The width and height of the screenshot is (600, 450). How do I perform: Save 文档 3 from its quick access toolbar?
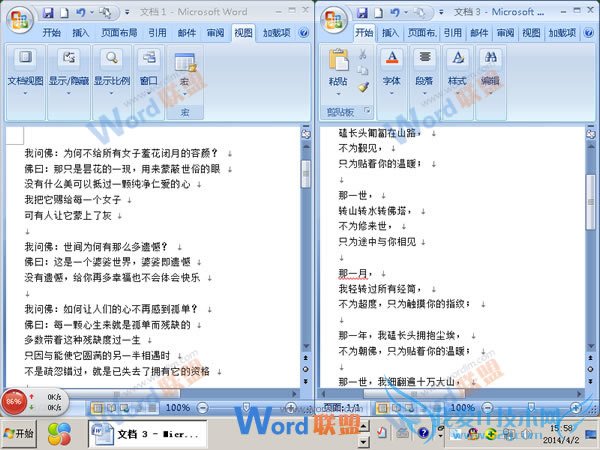tap(362, 13)
